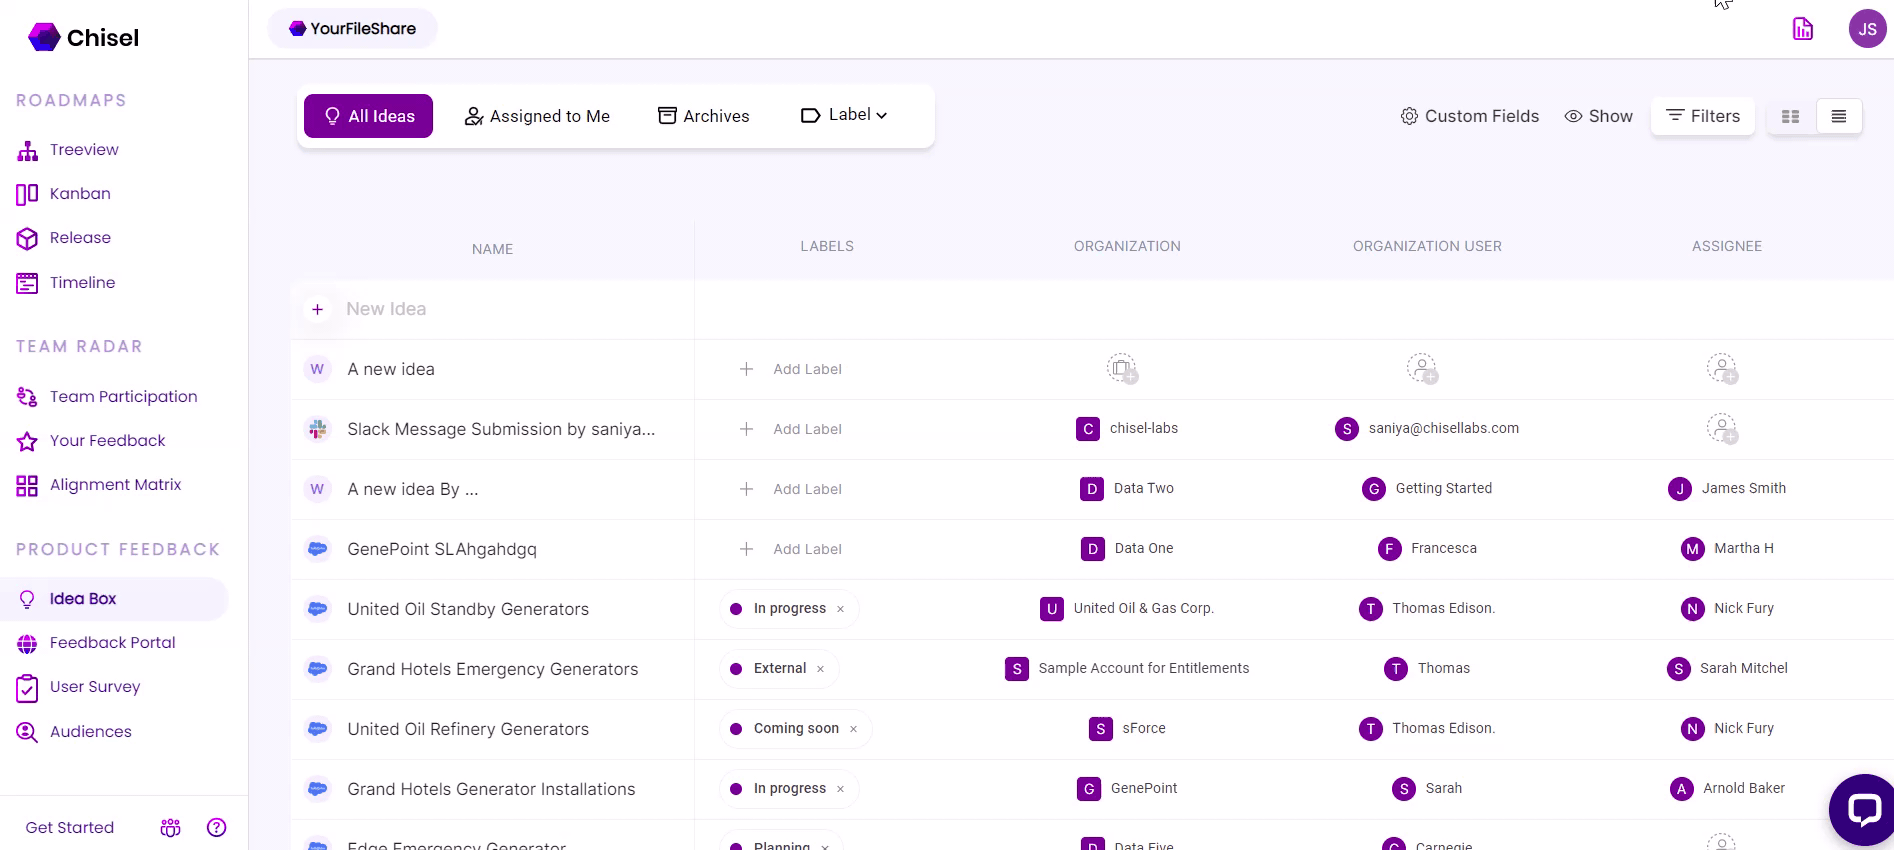Assign organization to 'A new idea' row
The image size is (1894, 850).
pos(1122,369)
